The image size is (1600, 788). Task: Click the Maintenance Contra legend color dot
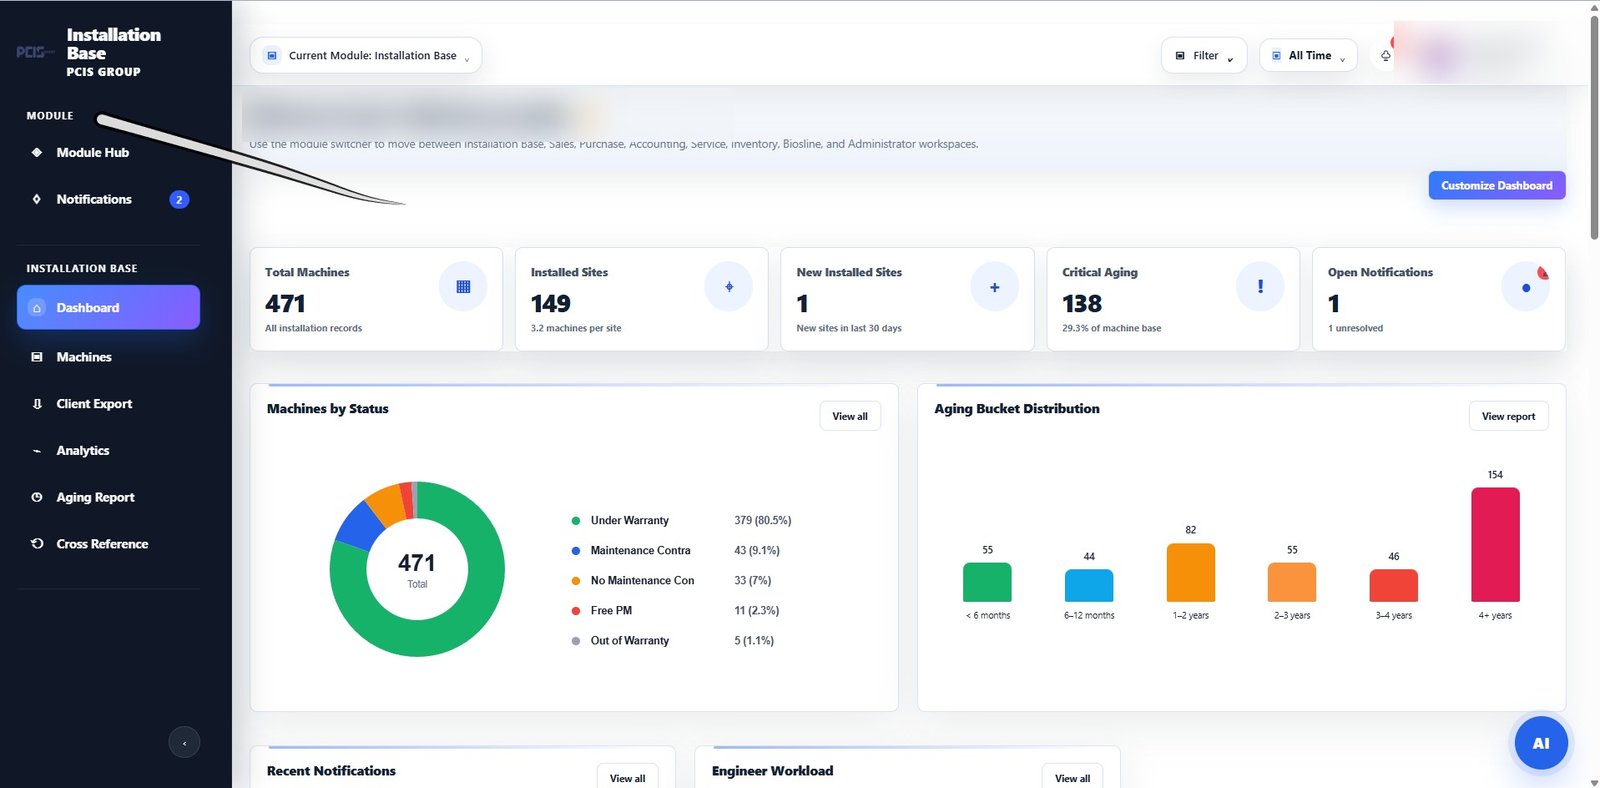[576, 551]
